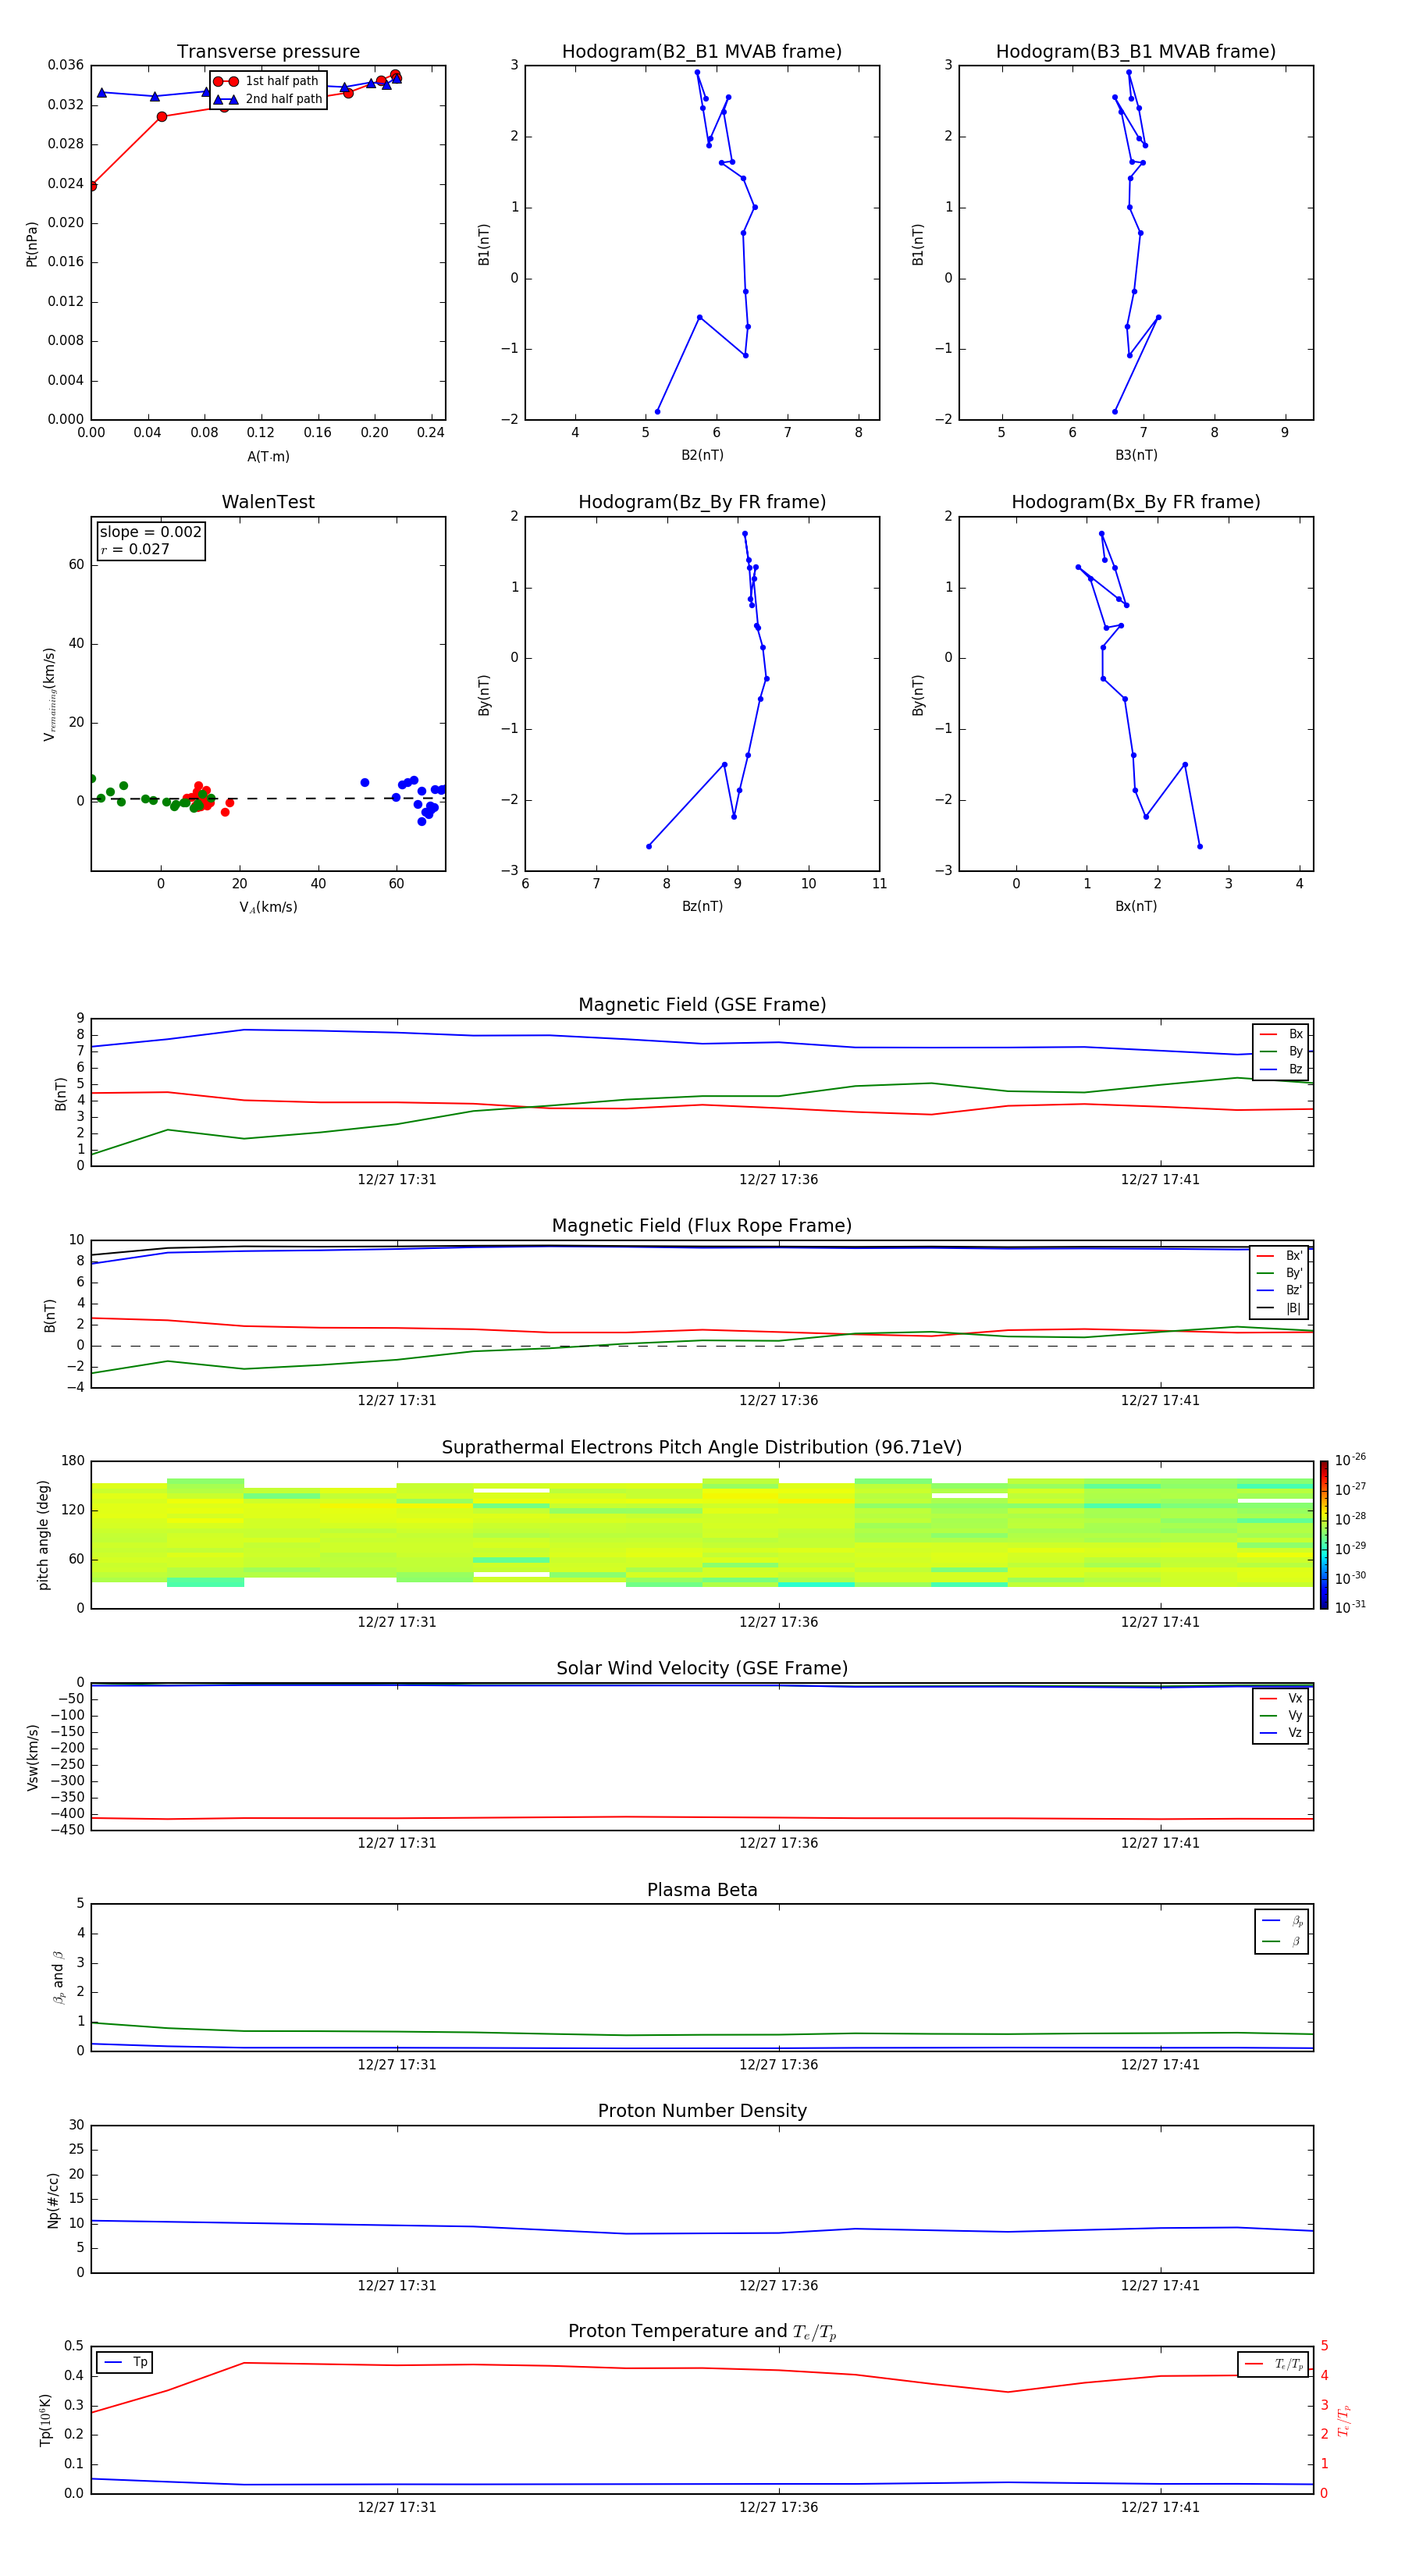Click the '10^-26' colorbar tick label
Image resolution: width=1405 pixels, height=2576 pixels.
(x=1350, y=1460)
